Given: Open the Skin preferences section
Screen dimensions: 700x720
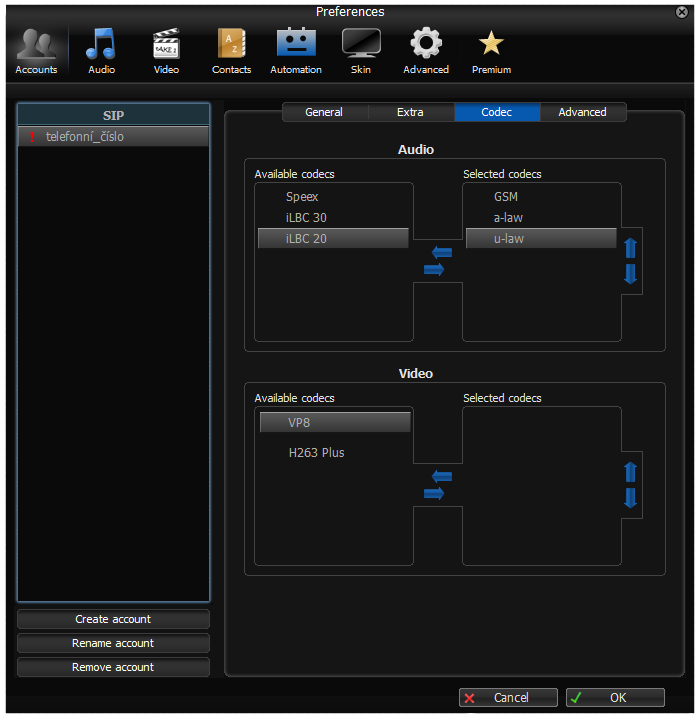Looking at the screenshot, I should (361, 52).
